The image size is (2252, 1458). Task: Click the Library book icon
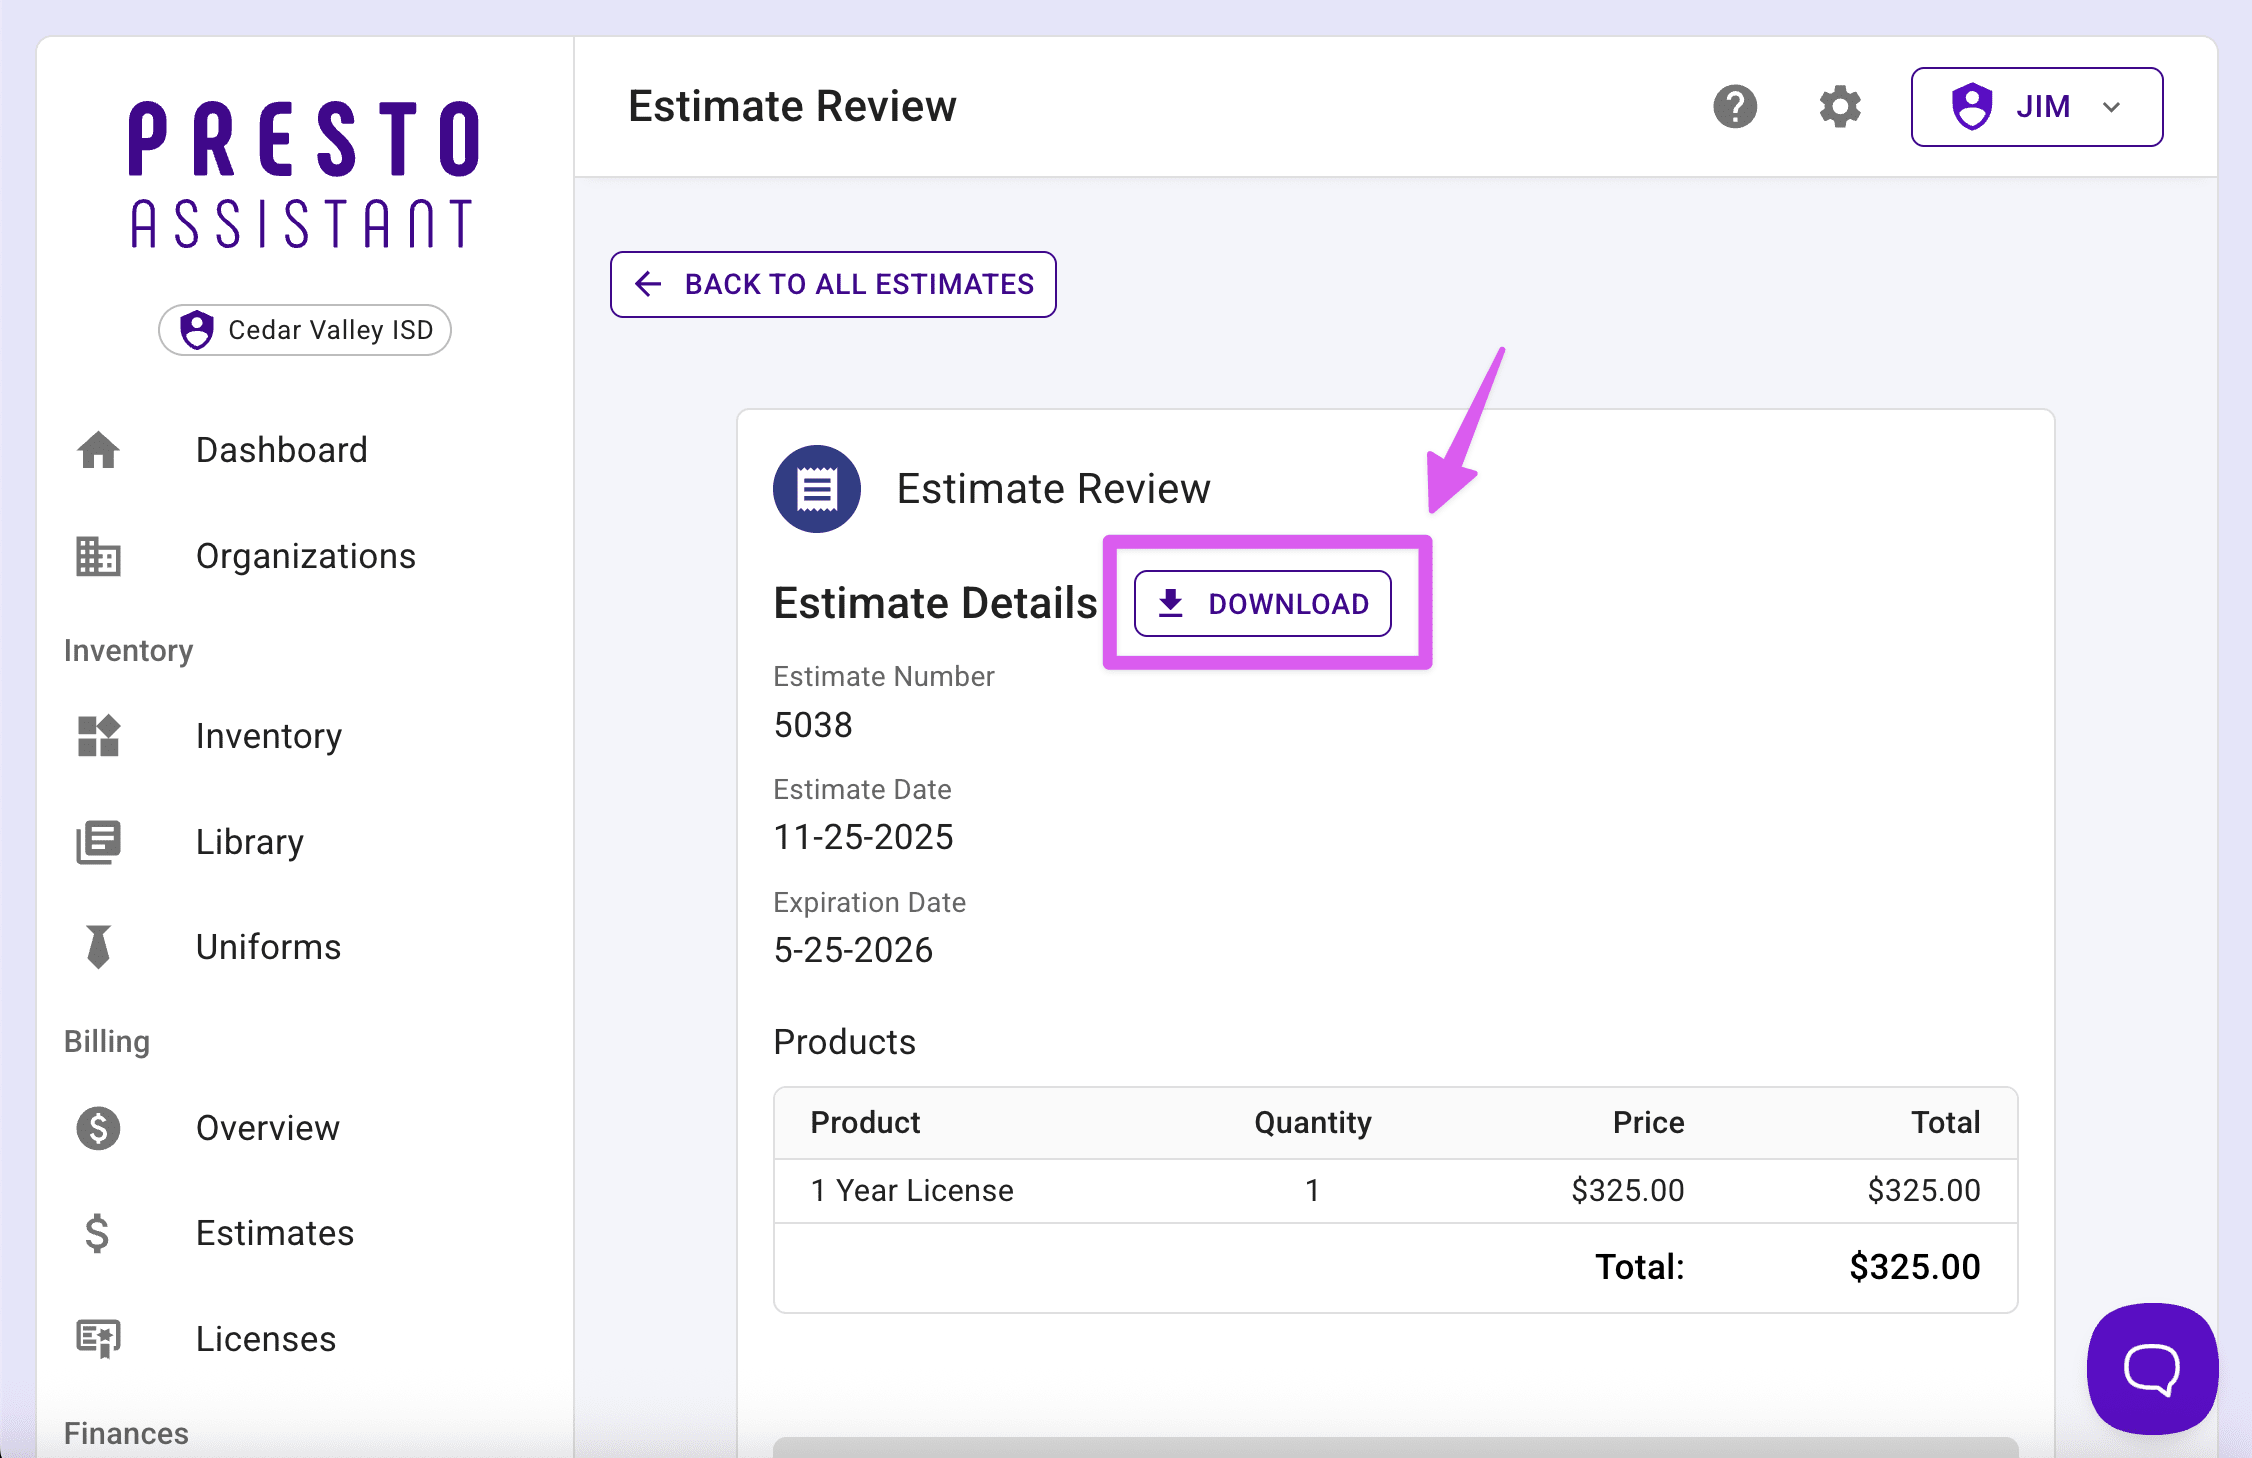[x=97, y=842]
